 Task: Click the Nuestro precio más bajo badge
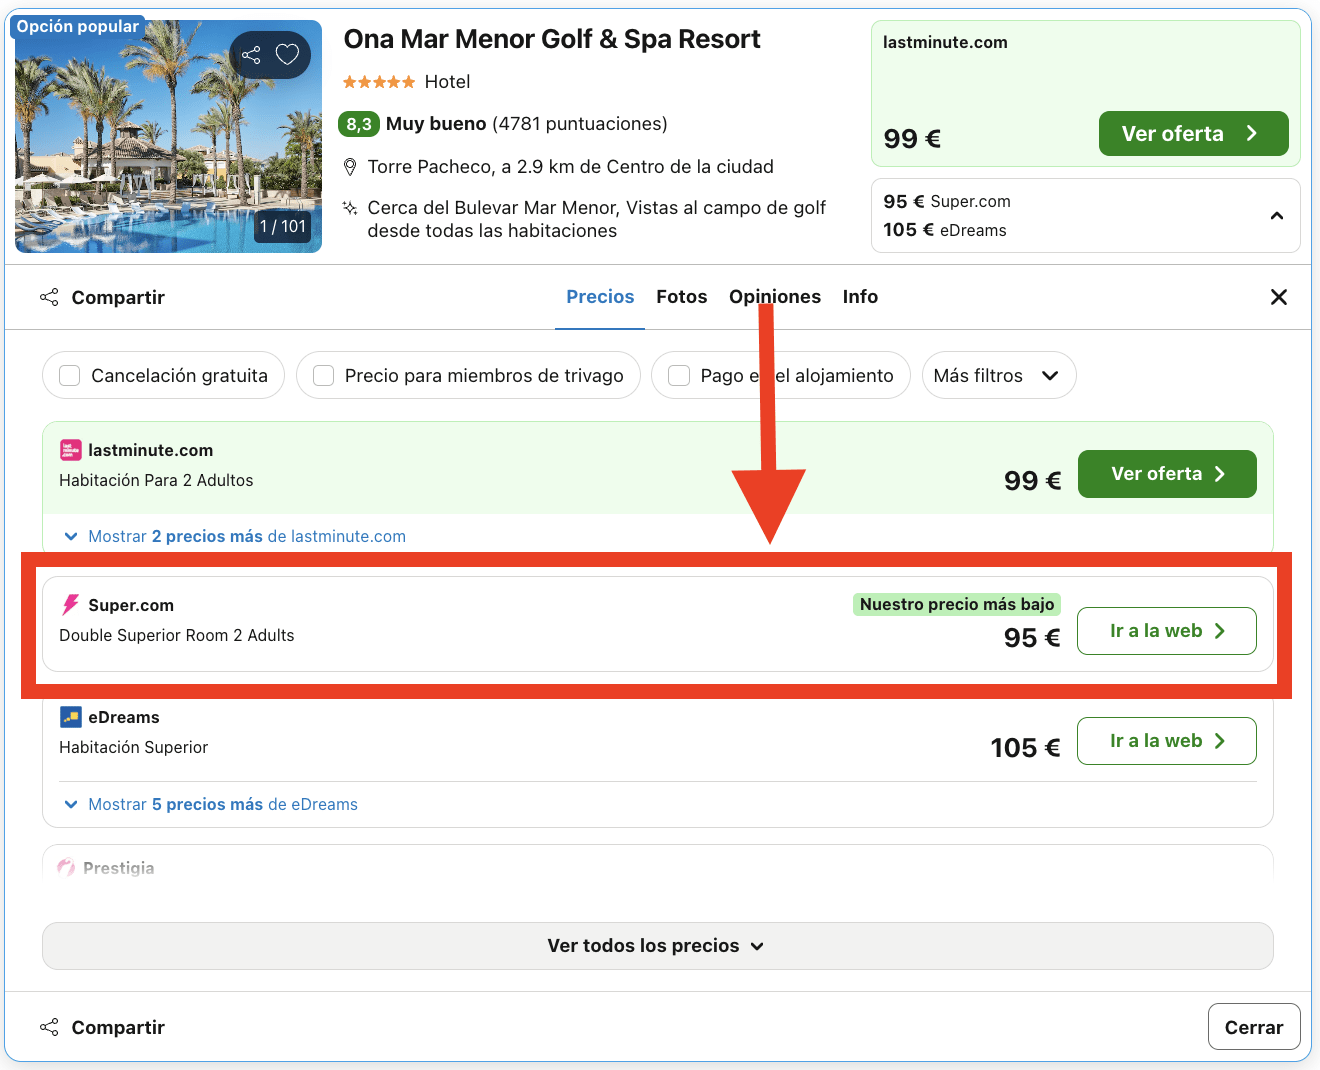click(957, 604)
